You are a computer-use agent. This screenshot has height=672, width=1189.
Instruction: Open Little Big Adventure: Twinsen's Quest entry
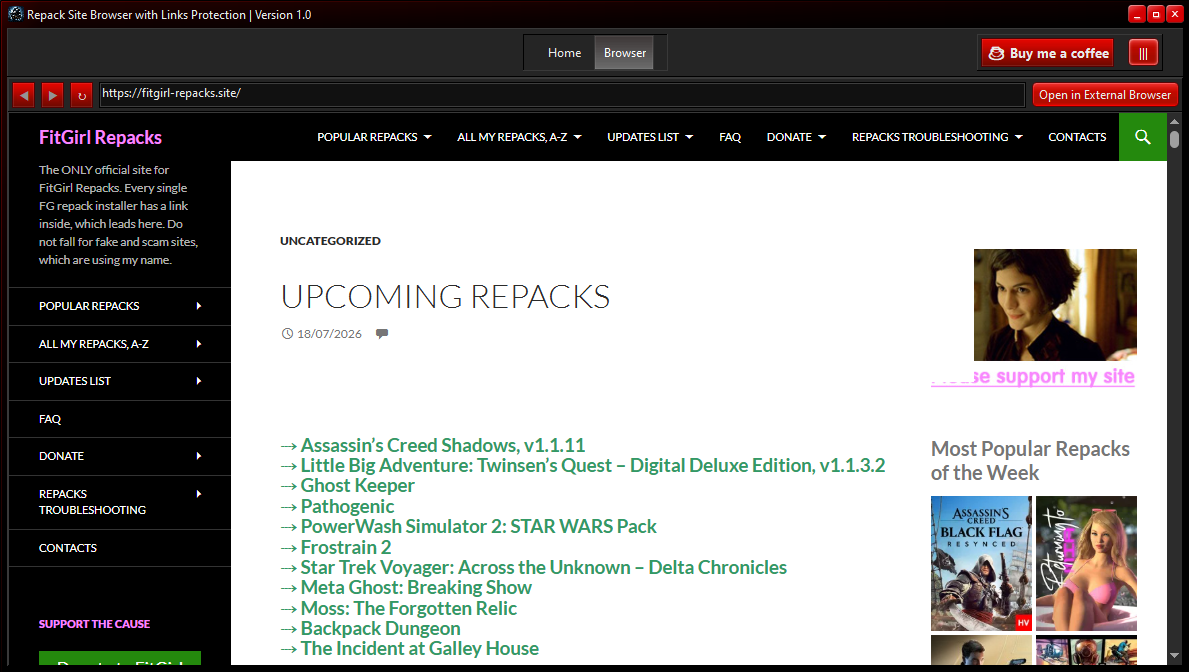pyautogui.click(x=593, y=466)
